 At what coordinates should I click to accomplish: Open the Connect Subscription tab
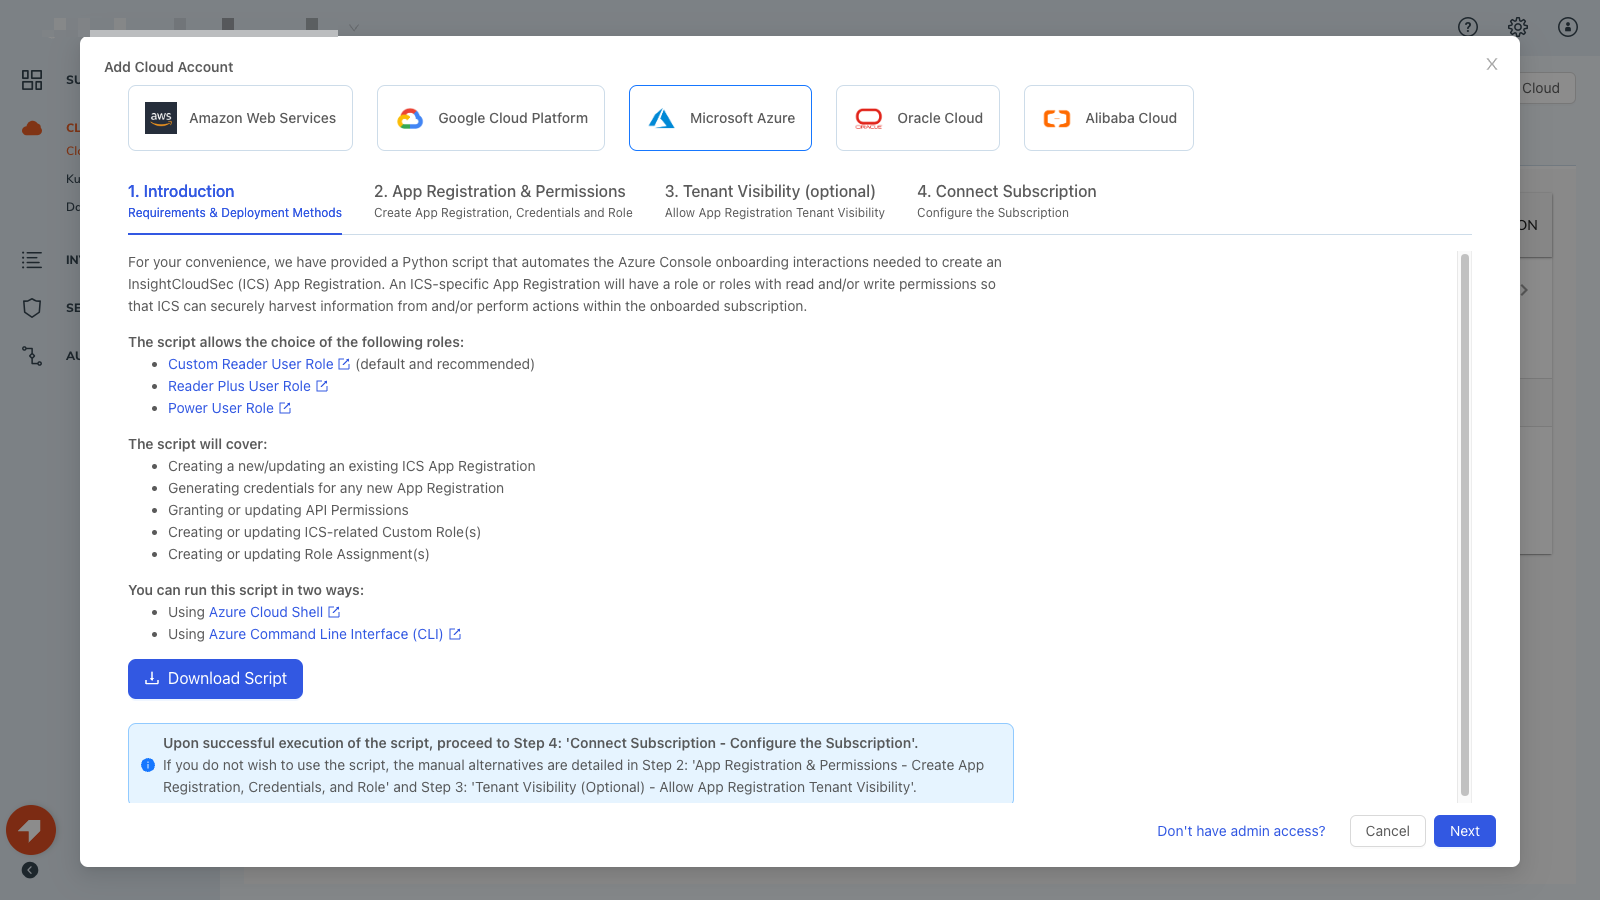(x=1007, y=201)
